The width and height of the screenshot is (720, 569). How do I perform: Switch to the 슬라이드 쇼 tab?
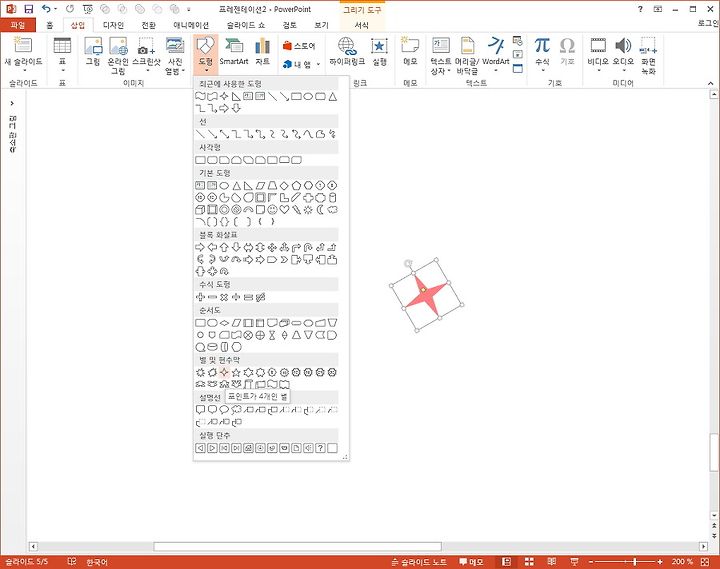click(x=246, y=25)
